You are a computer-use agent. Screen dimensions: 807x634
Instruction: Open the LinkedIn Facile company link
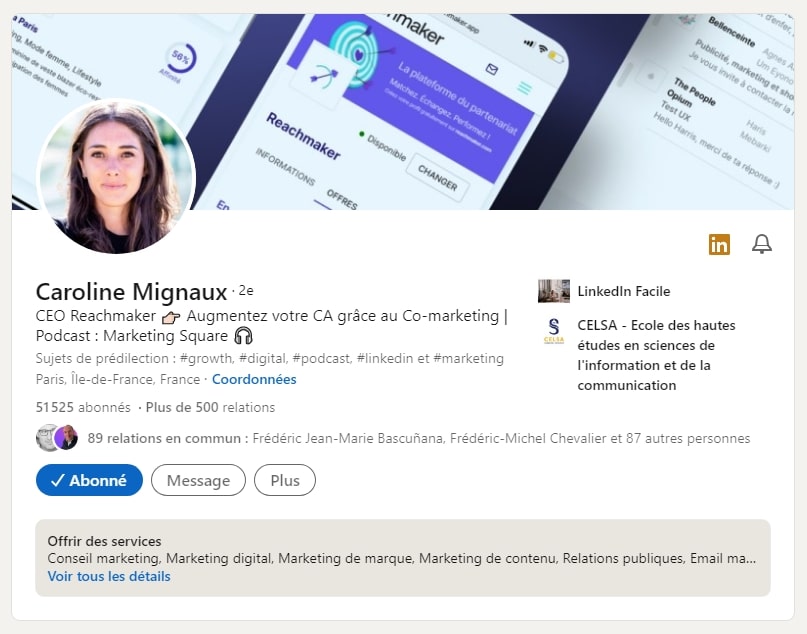(623, 291)
